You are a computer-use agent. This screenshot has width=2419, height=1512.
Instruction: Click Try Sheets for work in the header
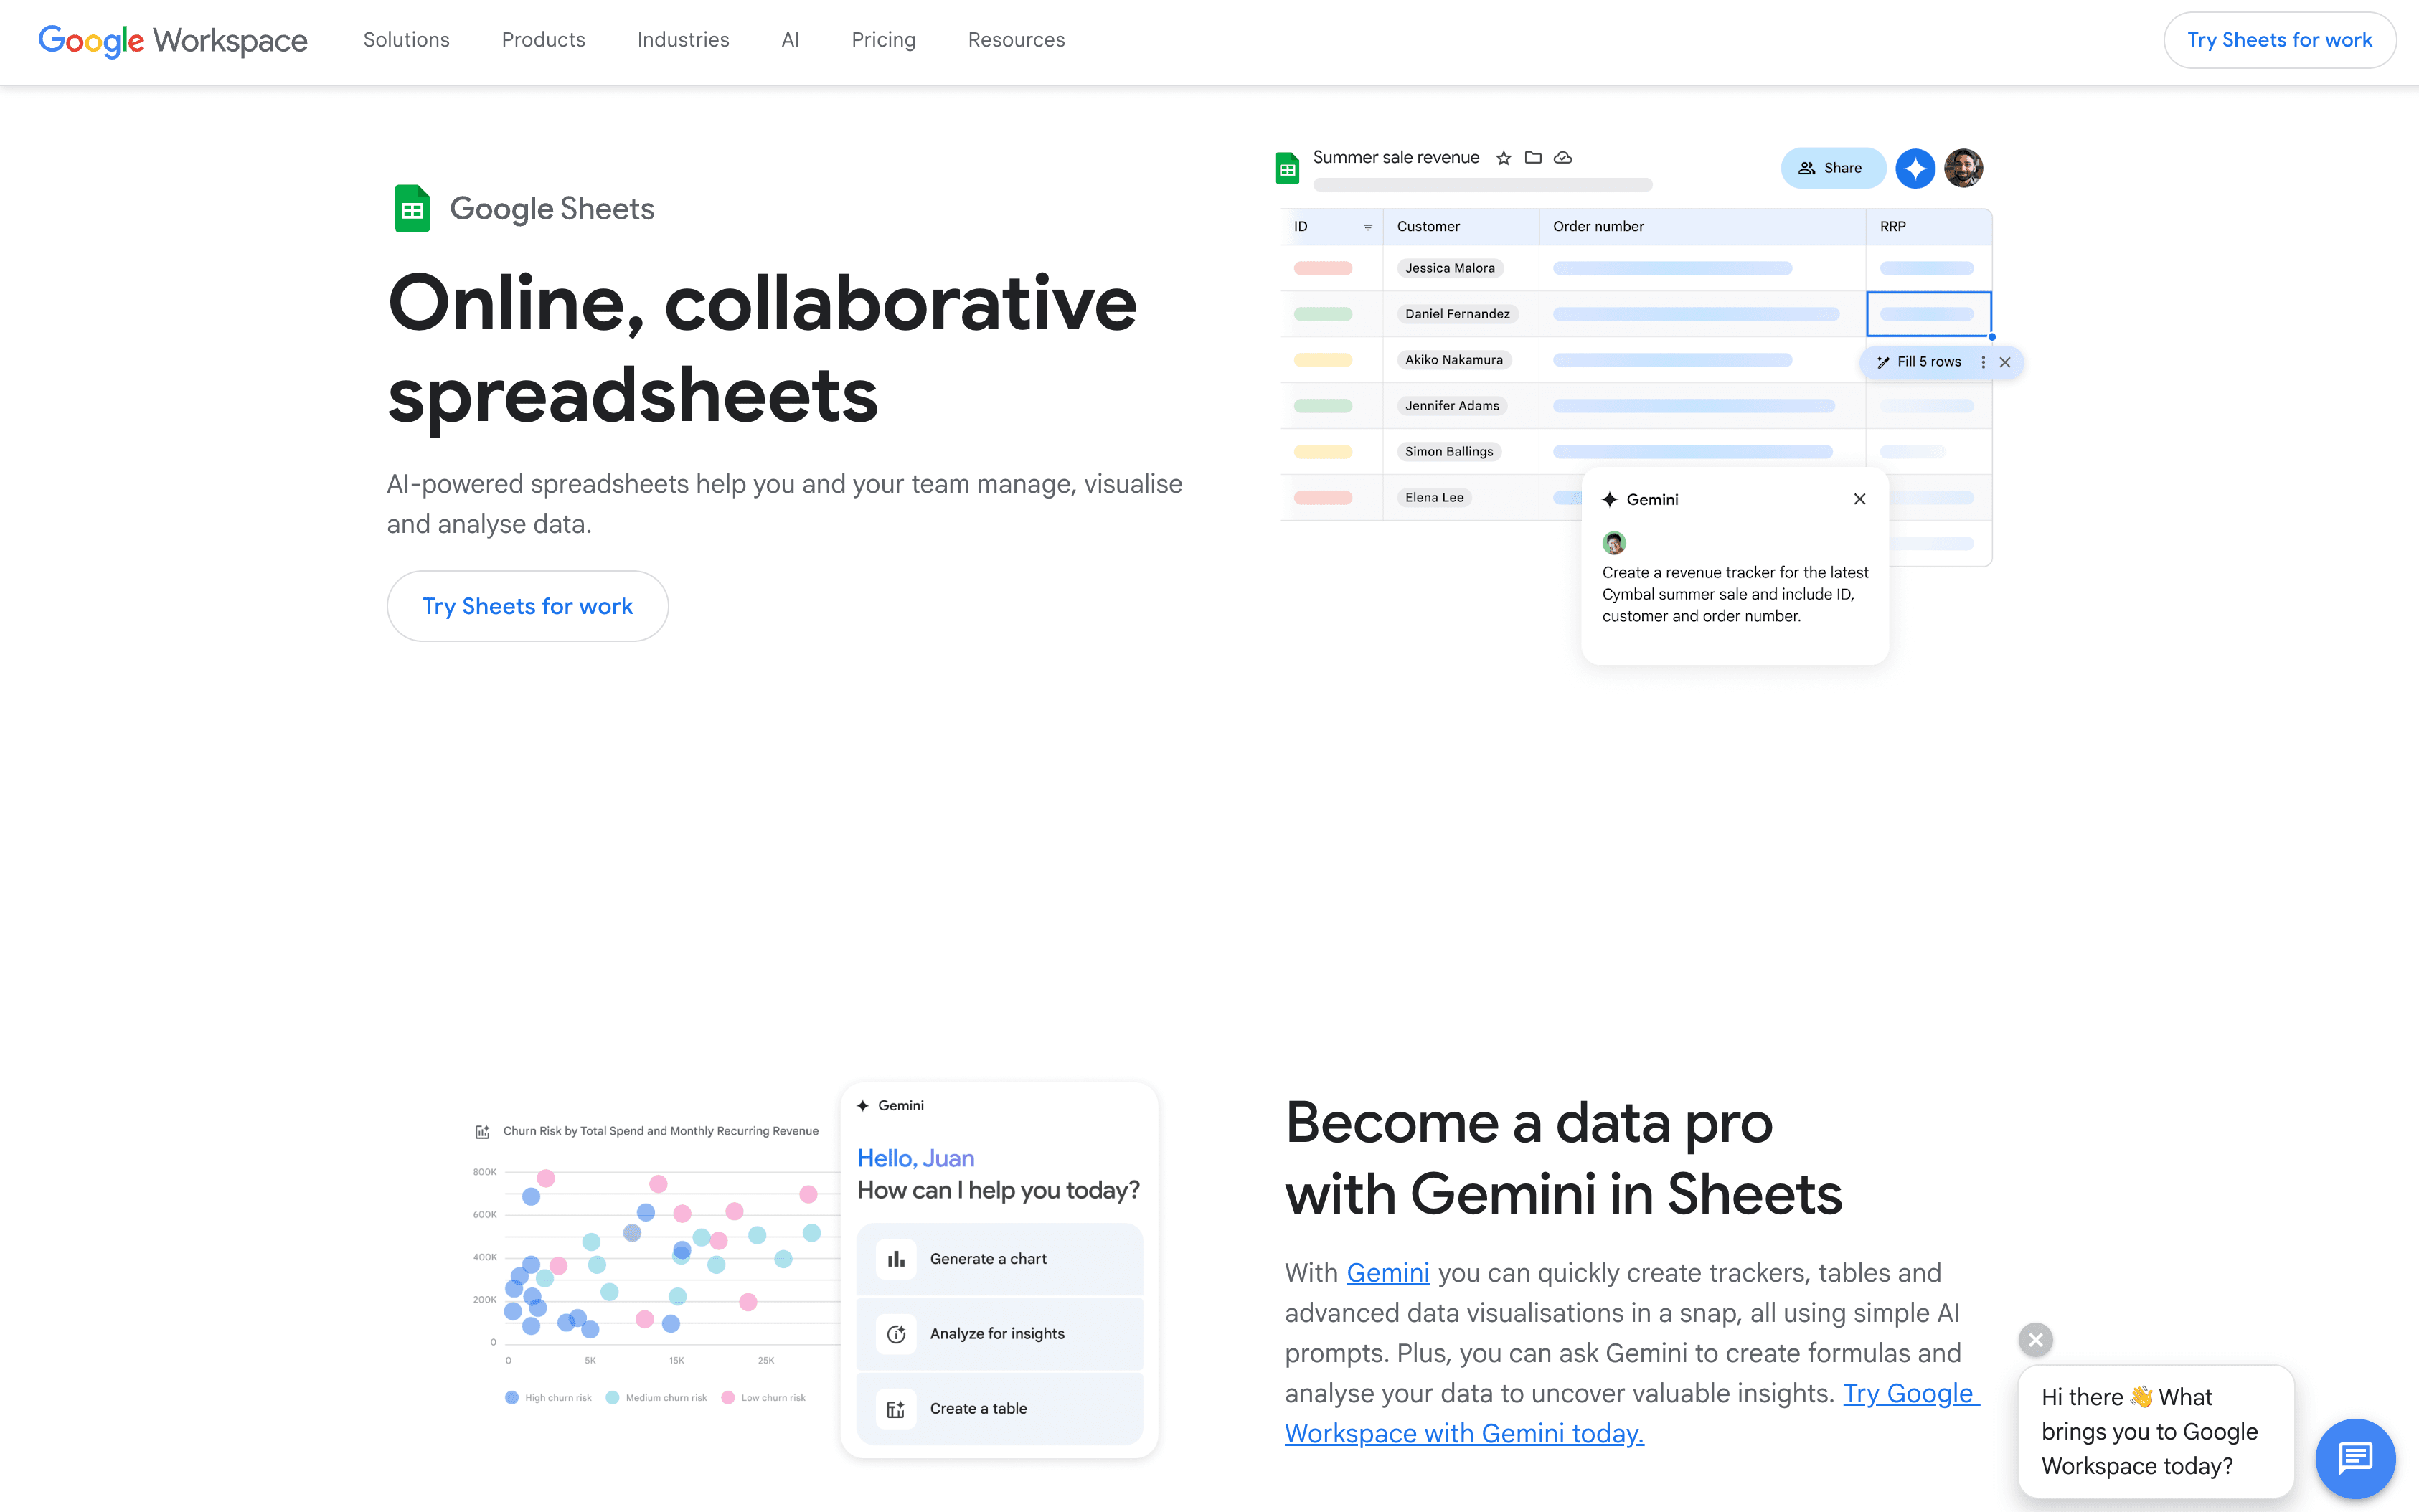point(2279,40)
